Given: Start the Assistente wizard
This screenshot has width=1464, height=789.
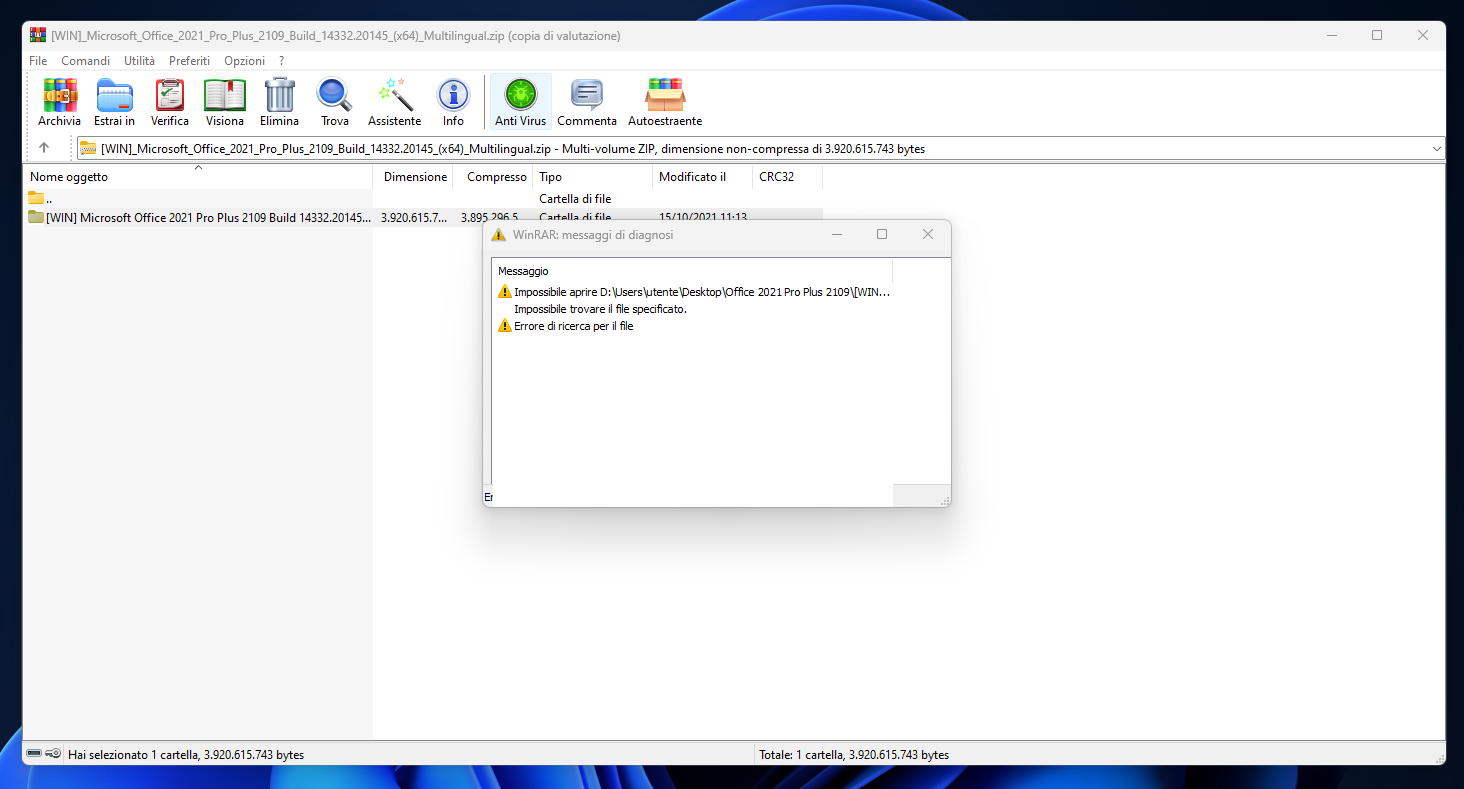Looking at the screenshot, I should click(x=394, y=102).
